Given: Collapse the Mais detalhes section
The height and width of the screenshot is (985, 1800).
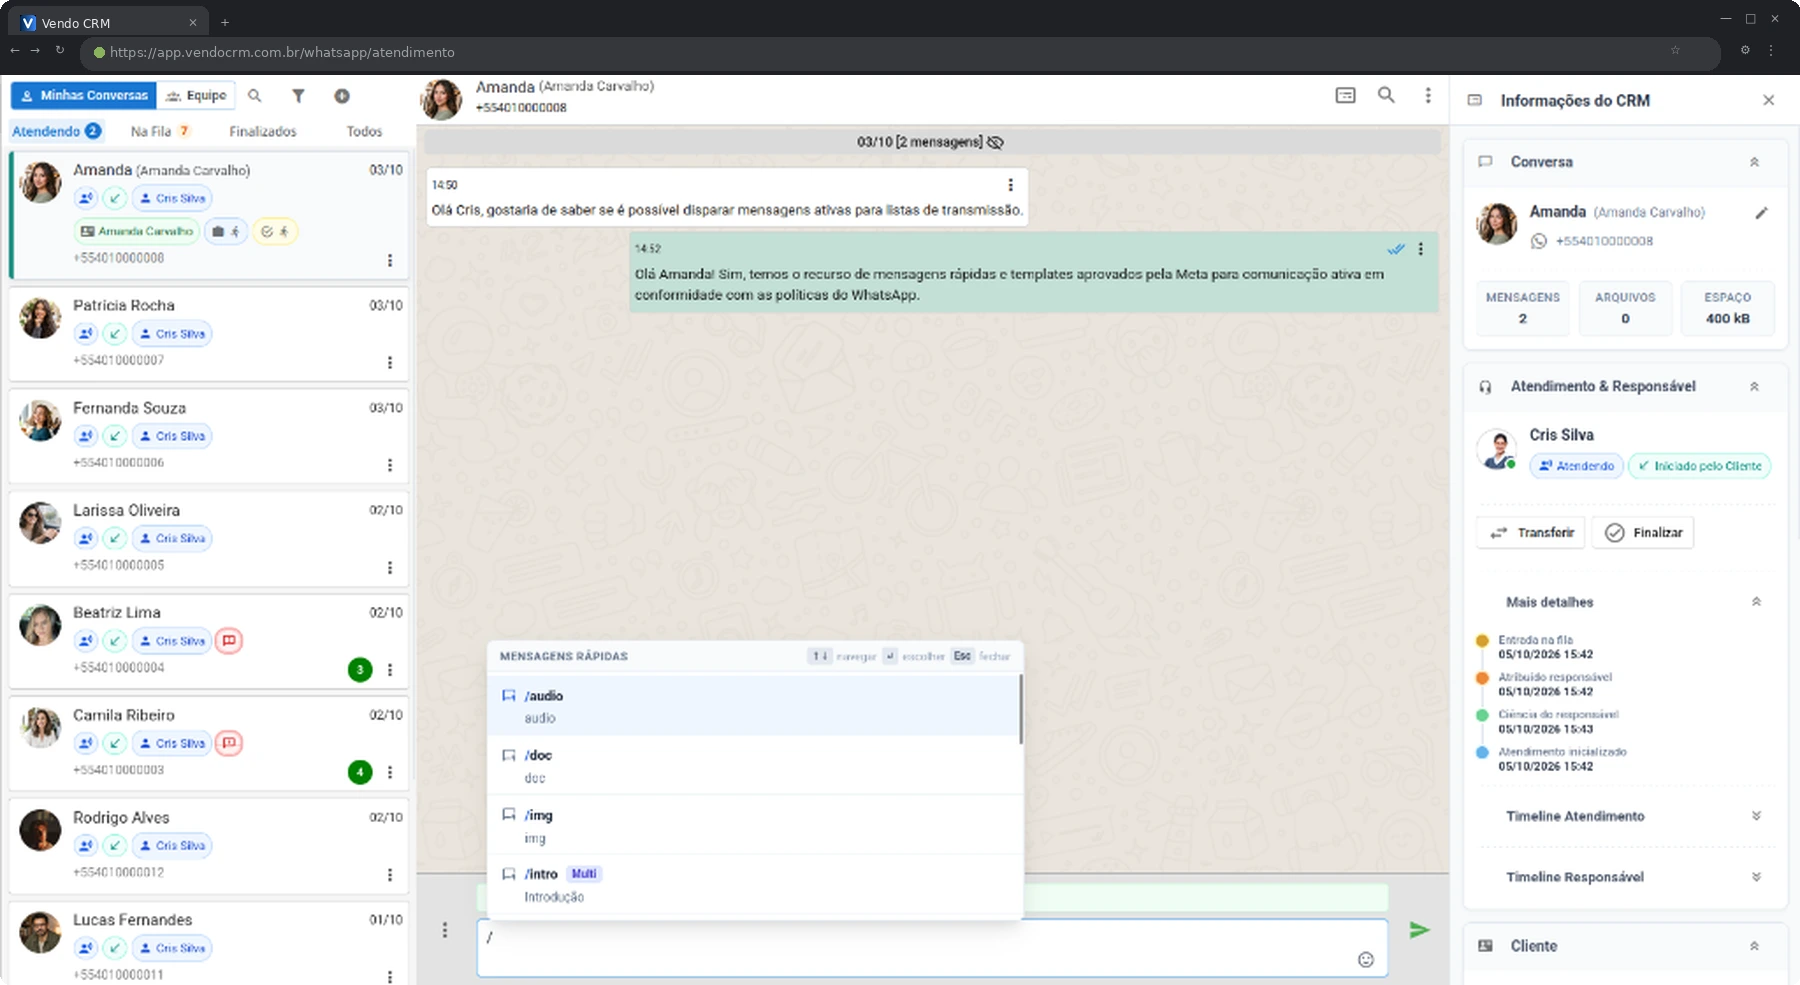Looking at the screenshot, I should click(1756, 602).
